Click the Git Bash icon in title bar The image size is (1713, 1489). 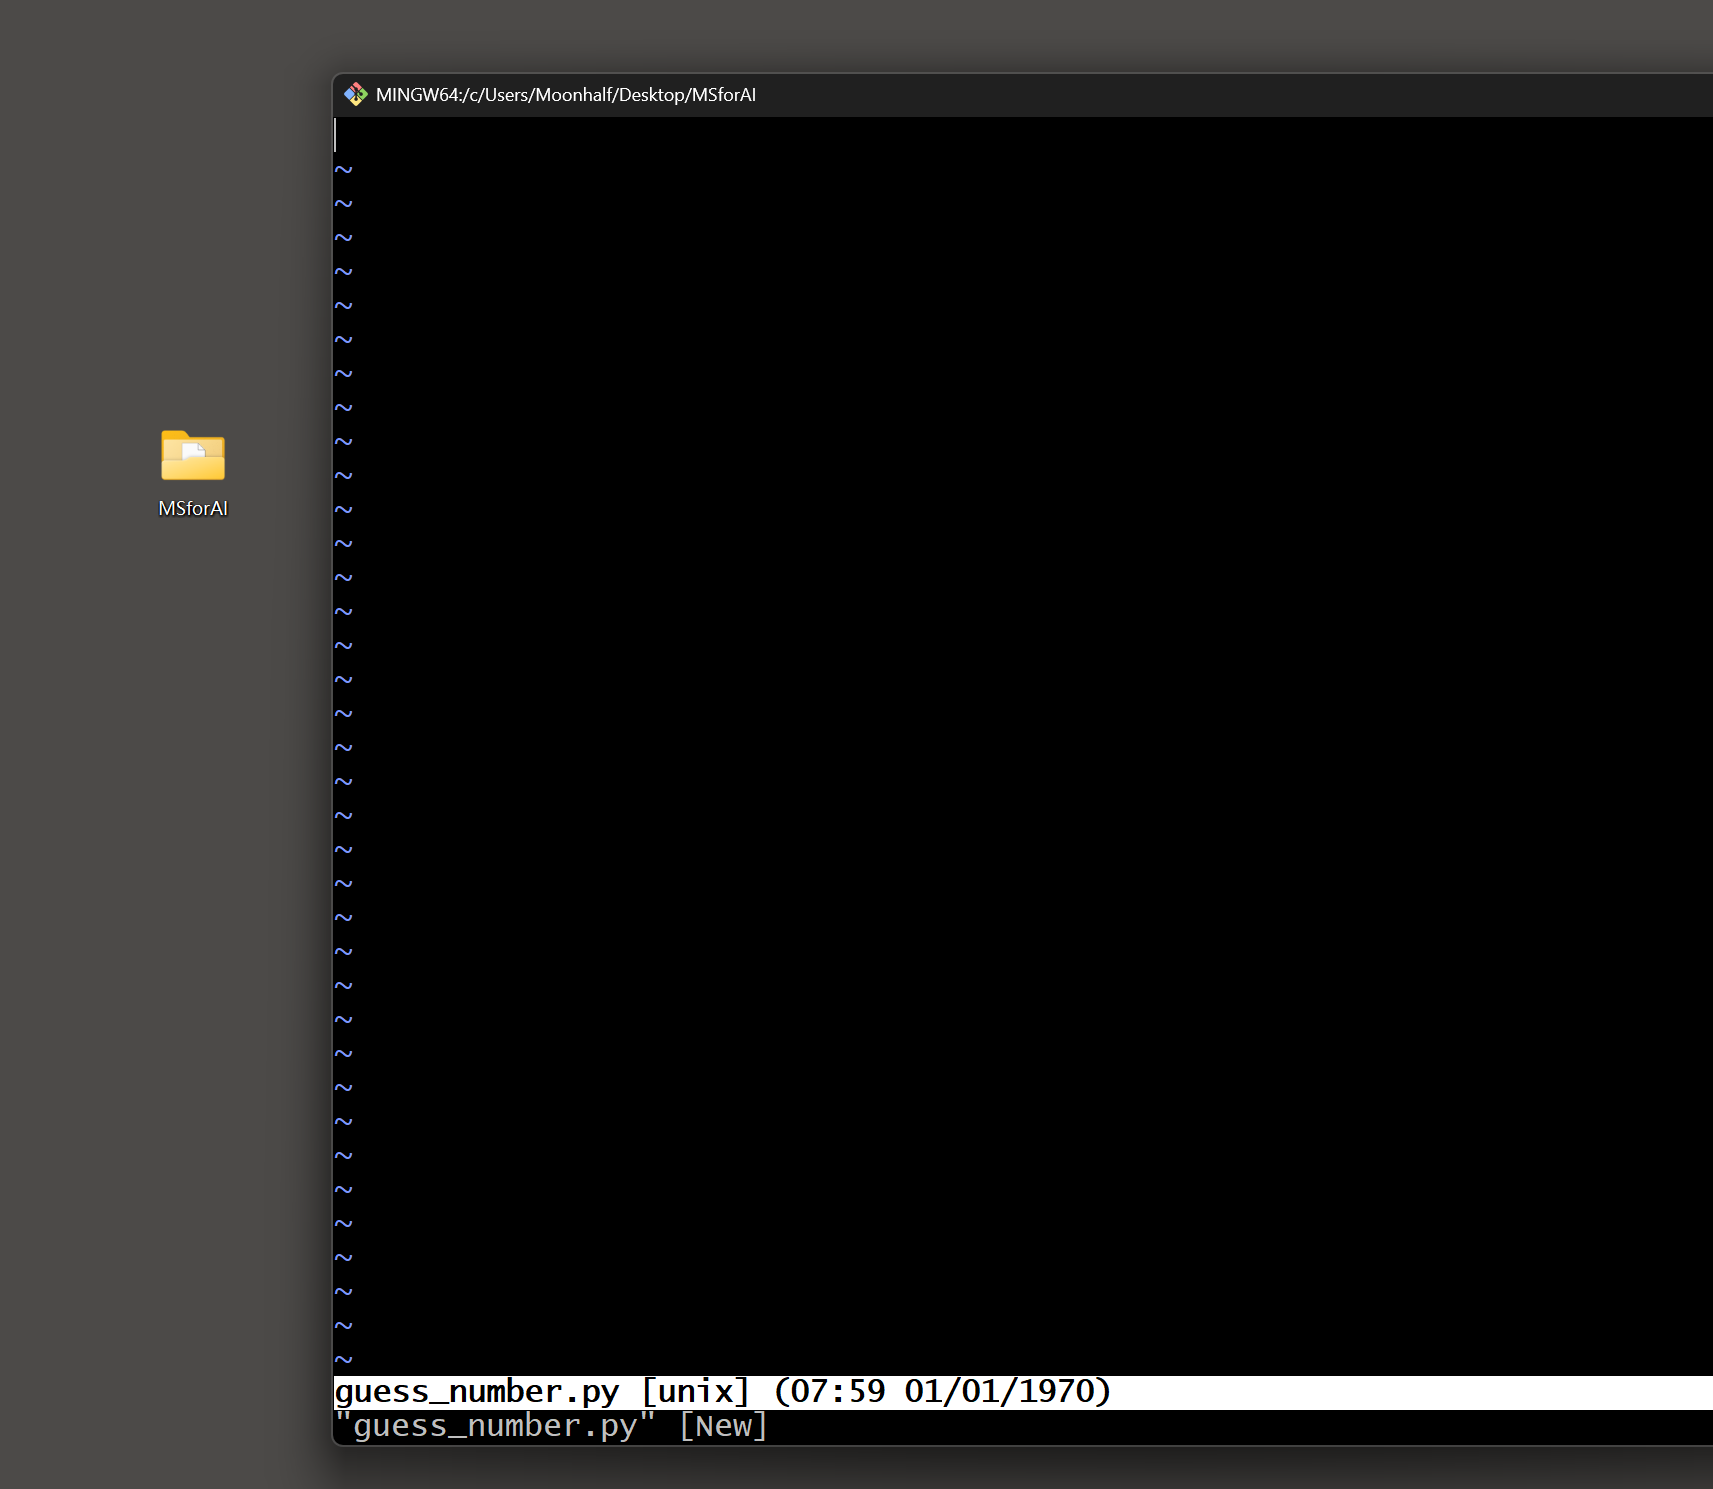pyautogui.click(x=356, y=95)
